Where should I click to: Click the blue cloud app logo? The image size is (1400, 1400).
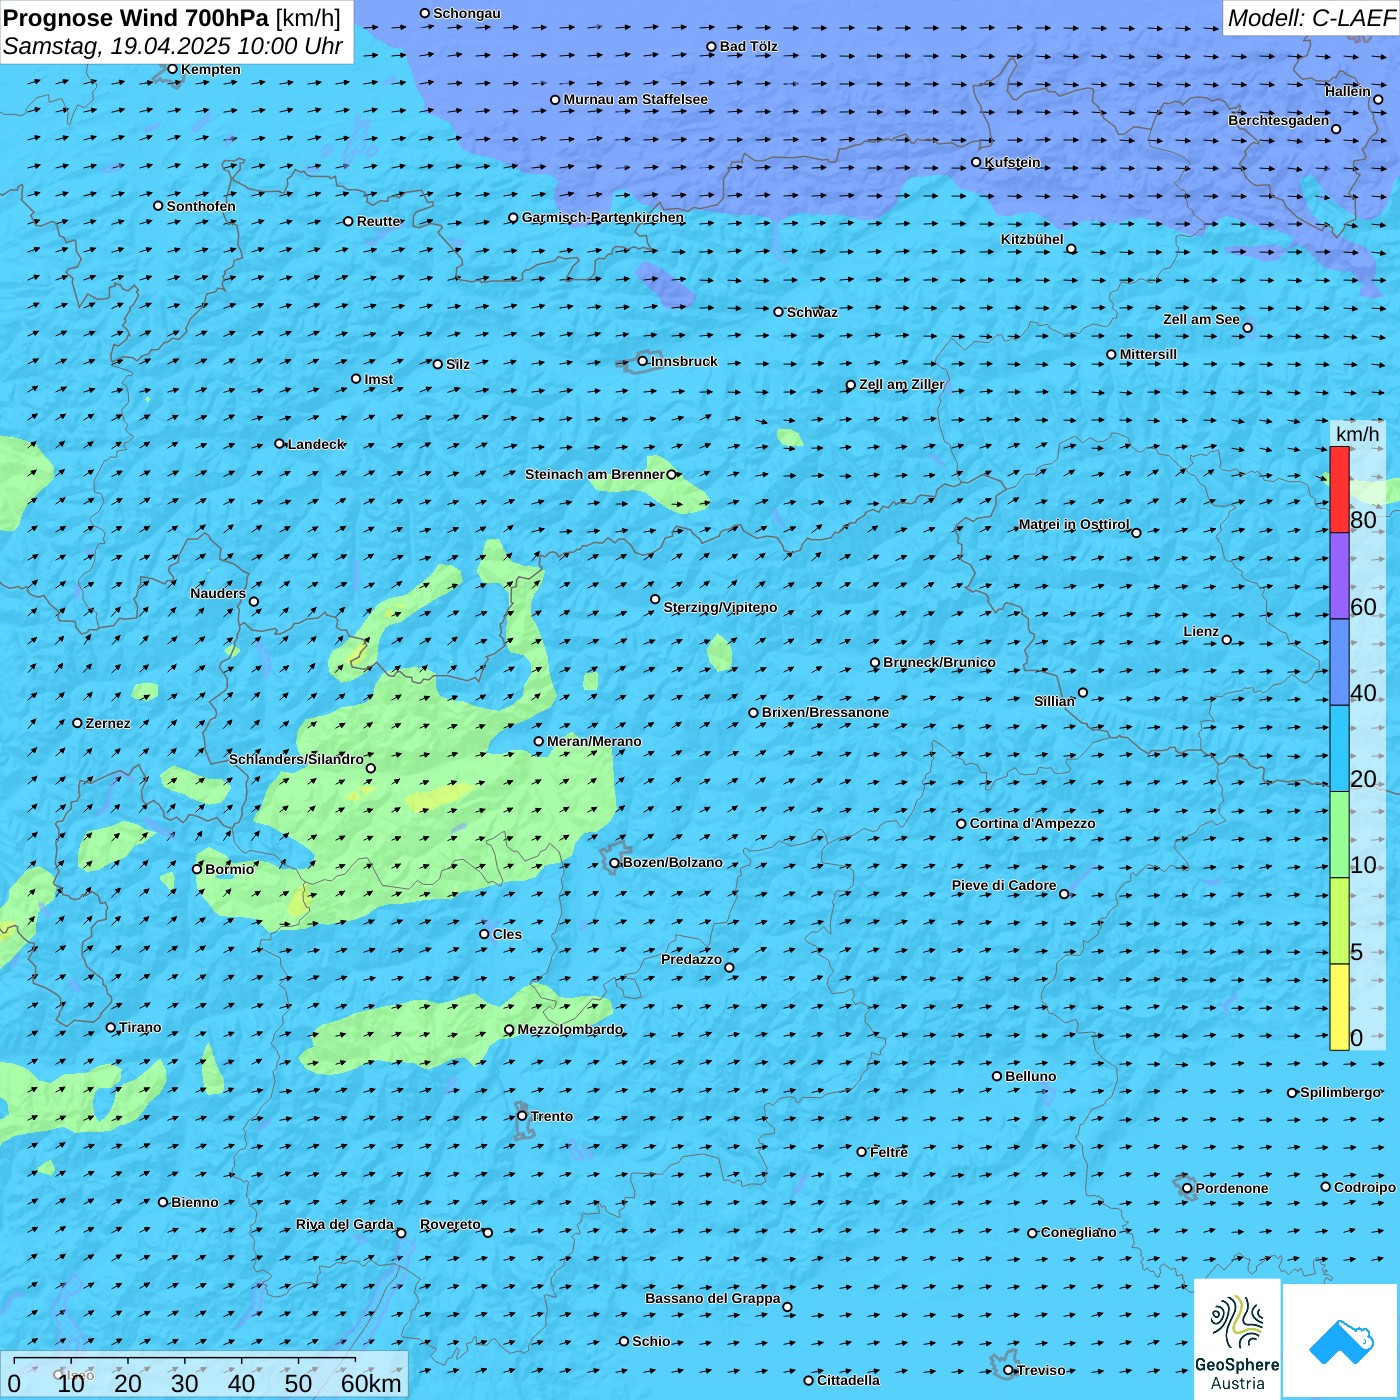(1341, 1342)
